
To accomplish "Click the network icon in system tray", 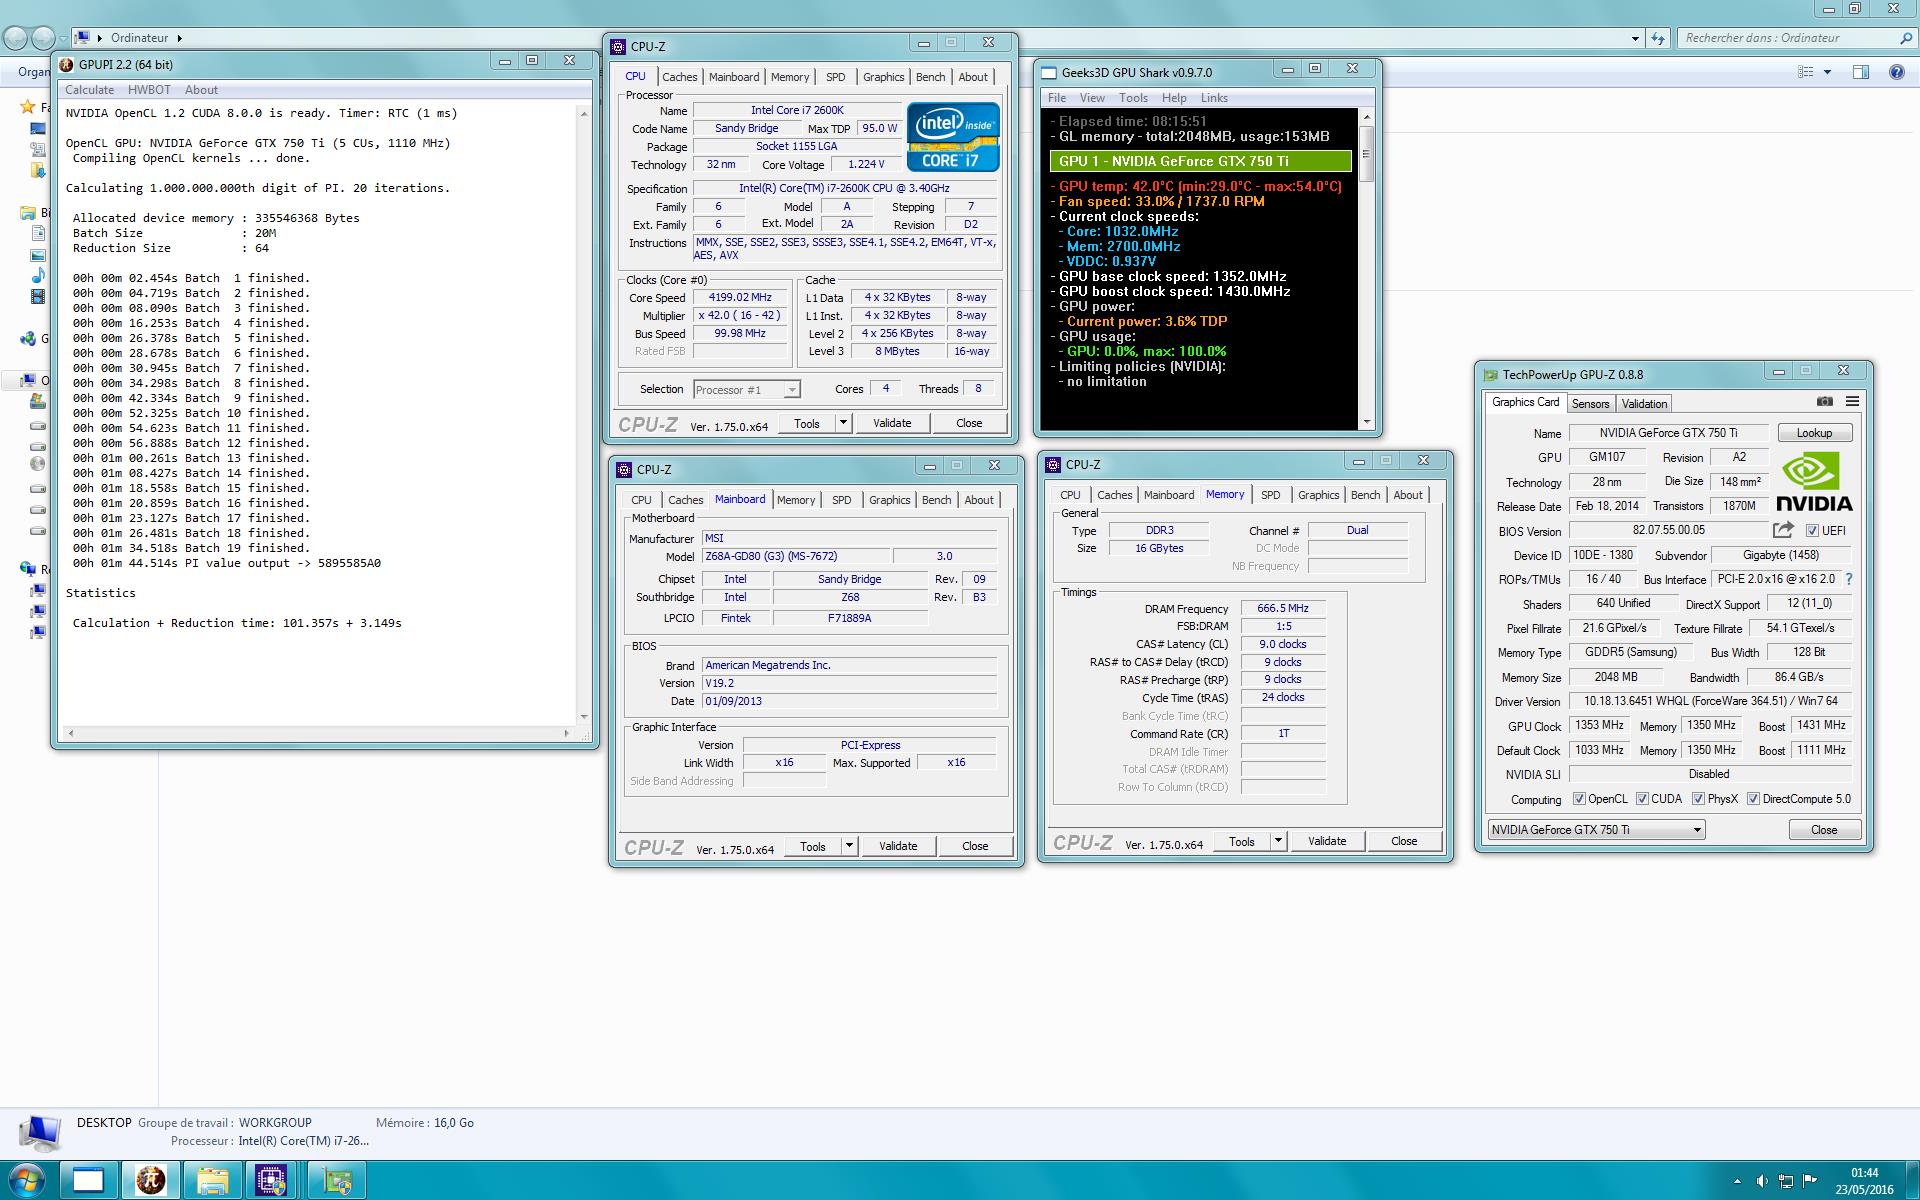I will point(1786,1181).
